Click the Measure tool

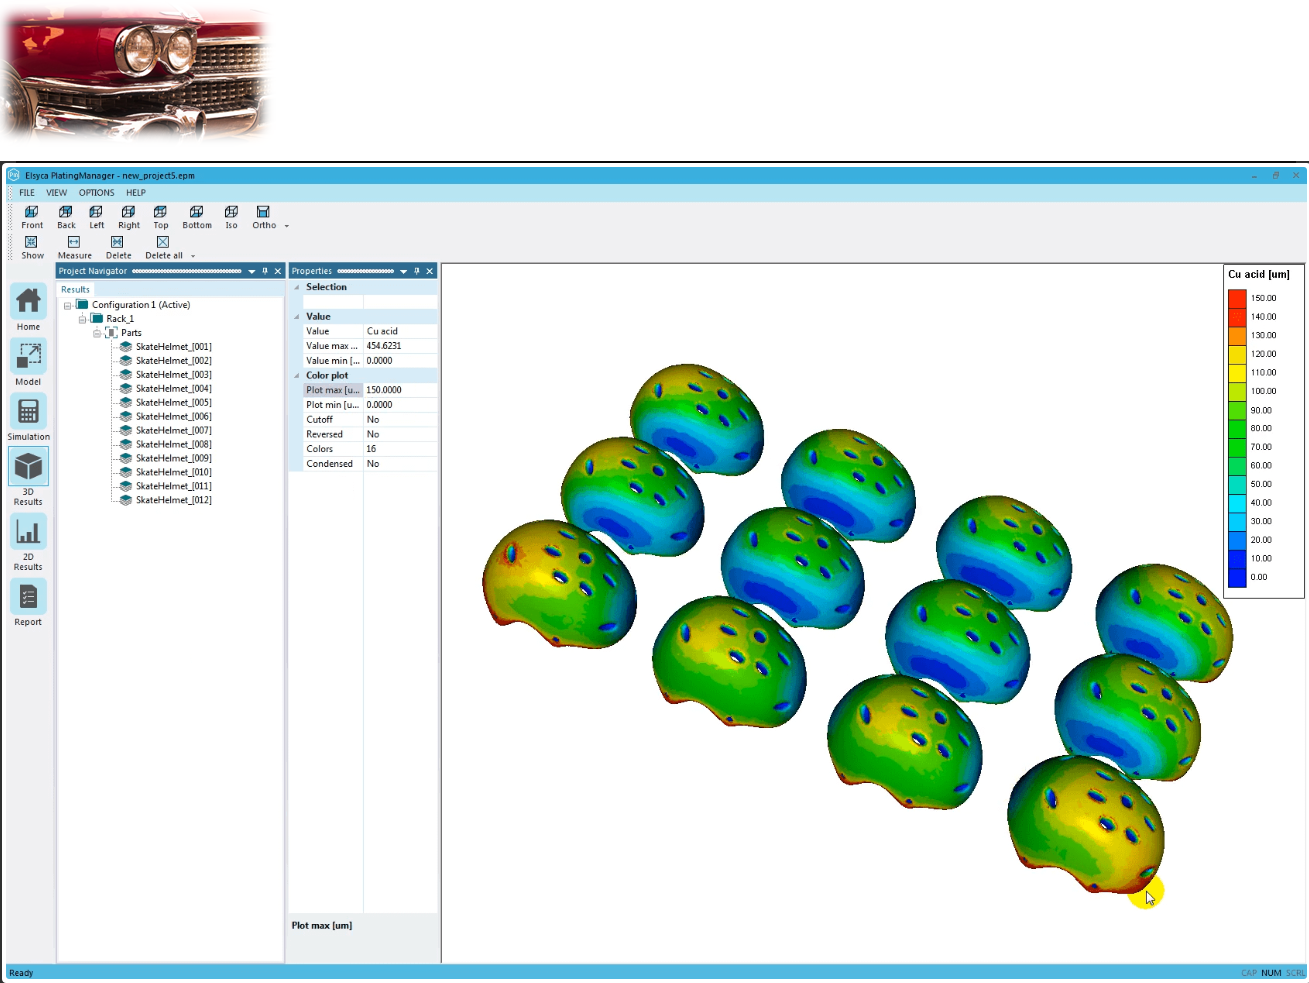point(74,247)
